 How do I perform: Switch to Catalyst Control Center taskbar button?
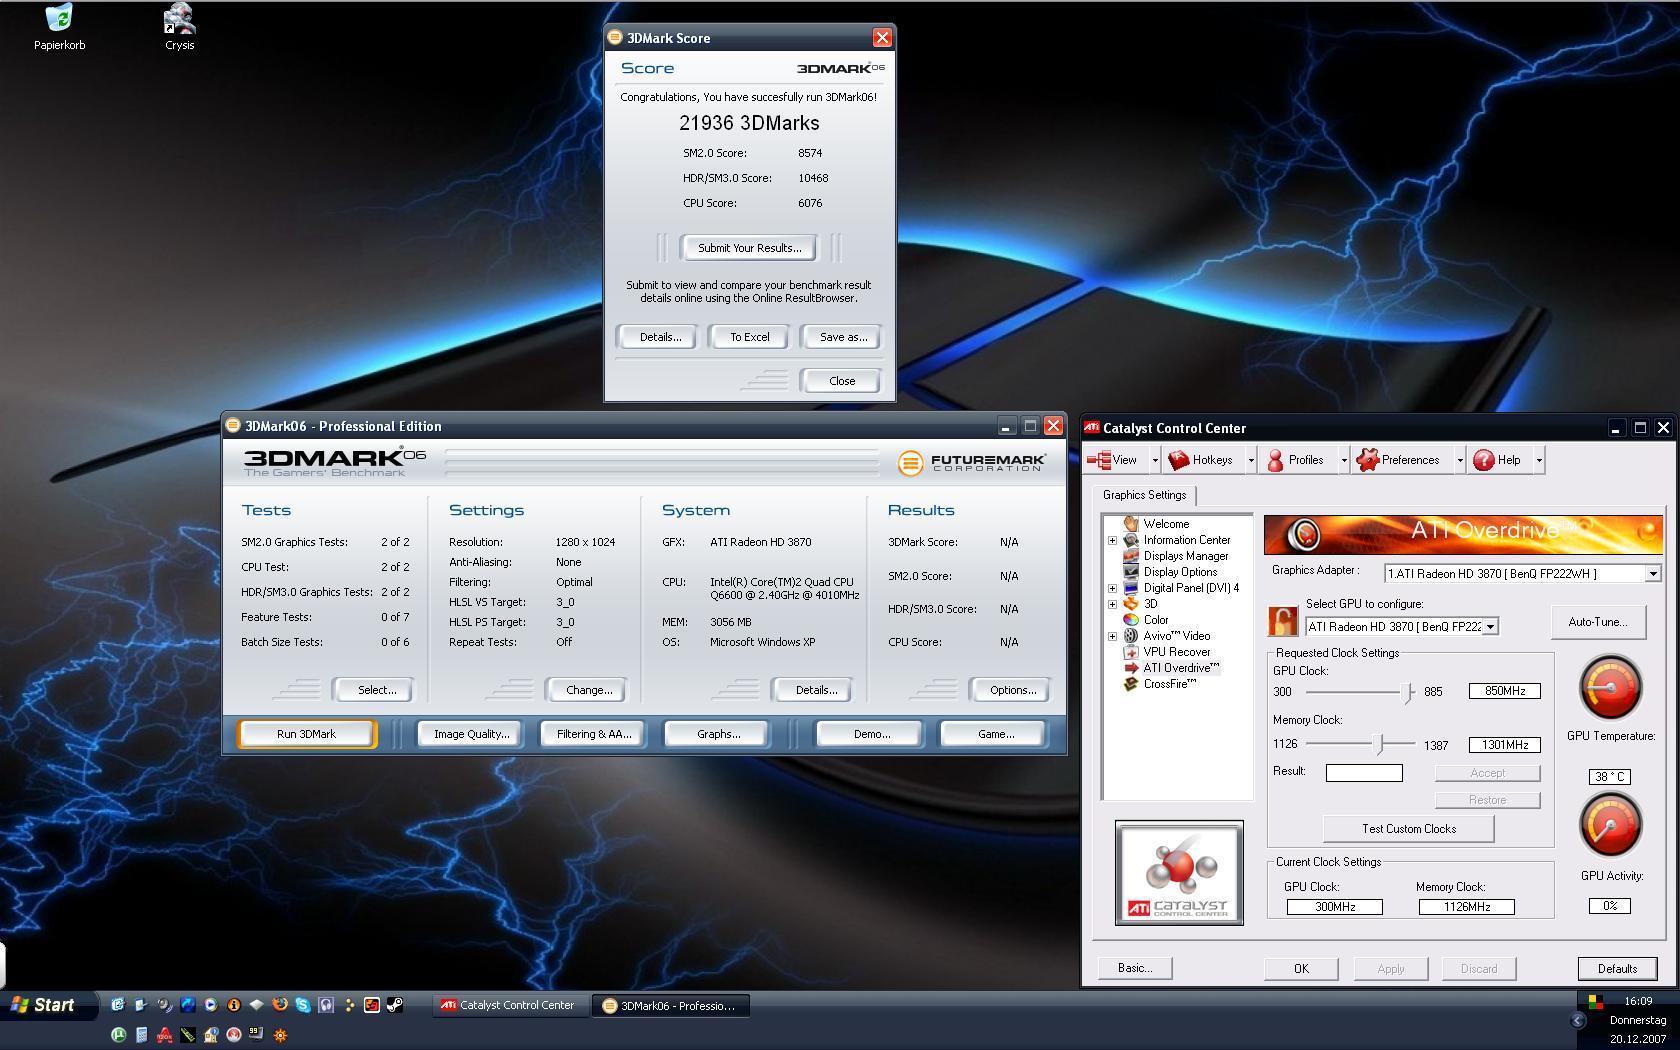(508, 1005)
